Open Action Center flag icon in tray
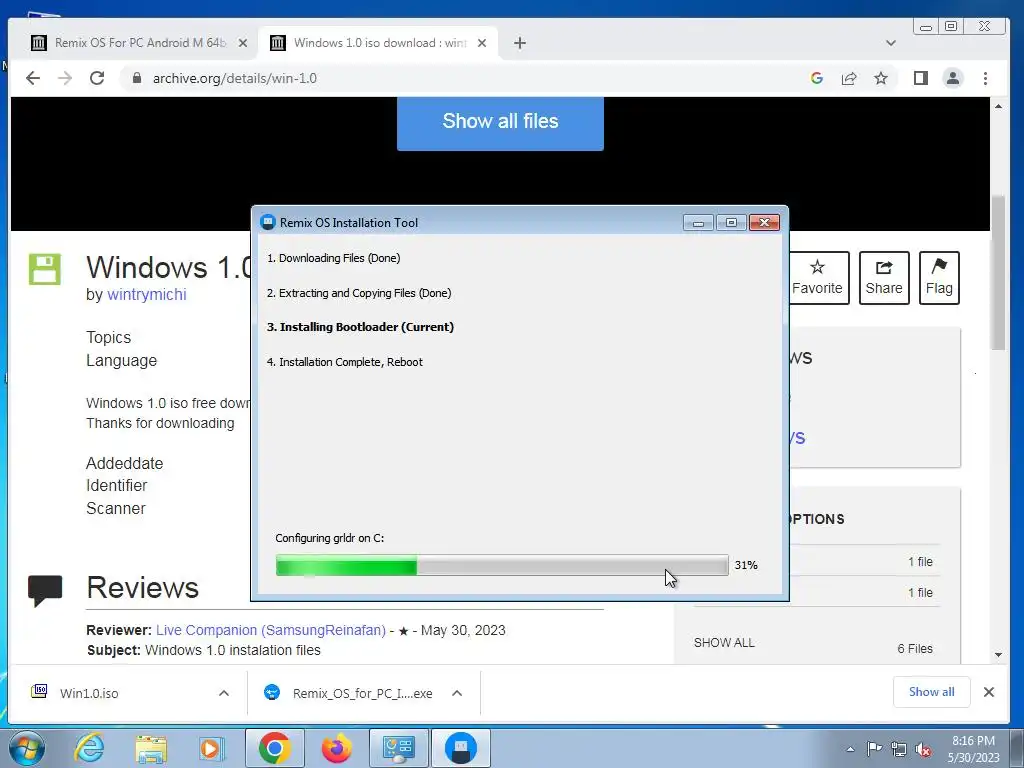Viewport: 1024px width, 768px height. click(874, 748)
